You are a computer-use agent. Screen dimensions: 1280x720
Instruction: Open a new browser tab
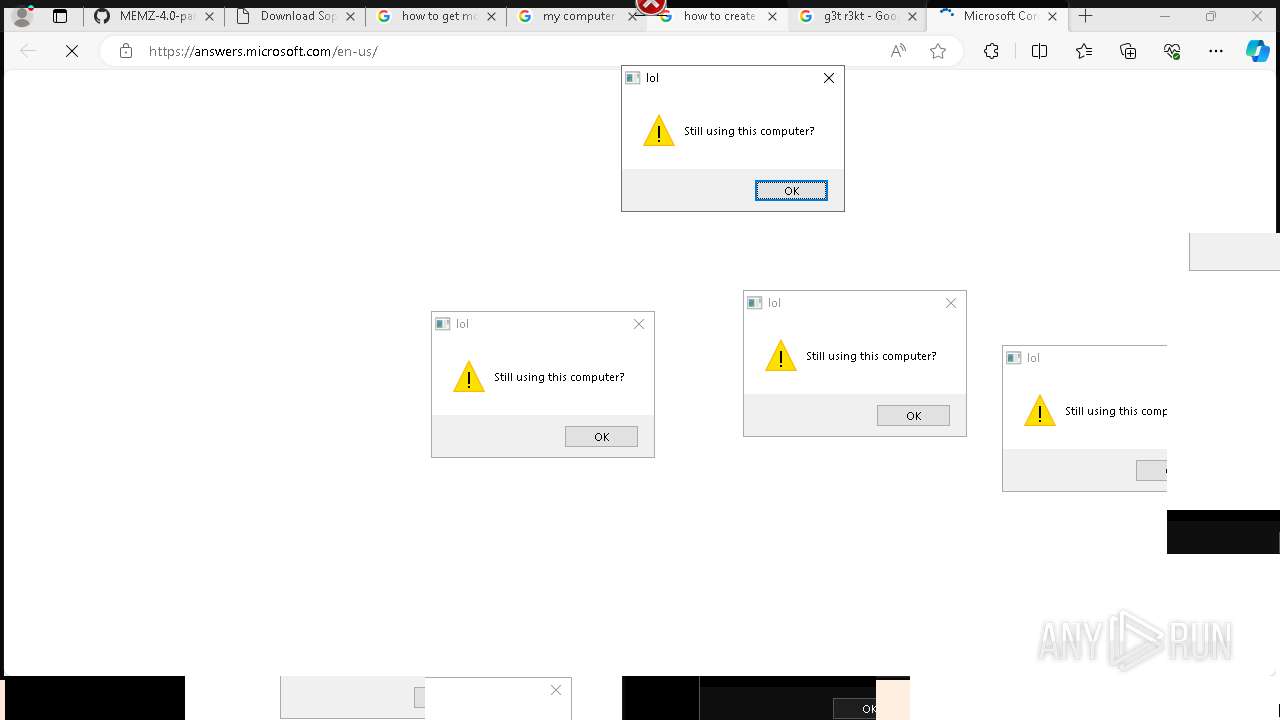click(x=1086, y=16)
